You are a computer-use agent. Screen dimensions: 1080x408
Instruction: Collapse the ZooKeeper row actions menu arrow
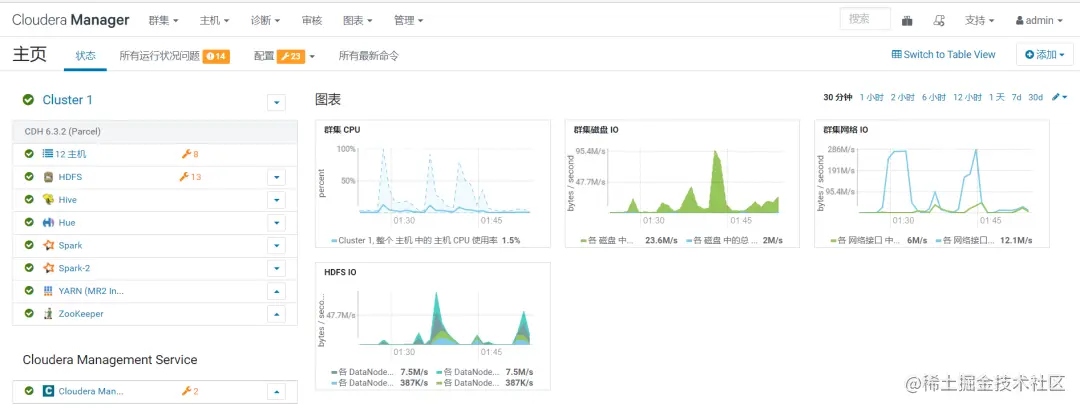pos(276,314)
